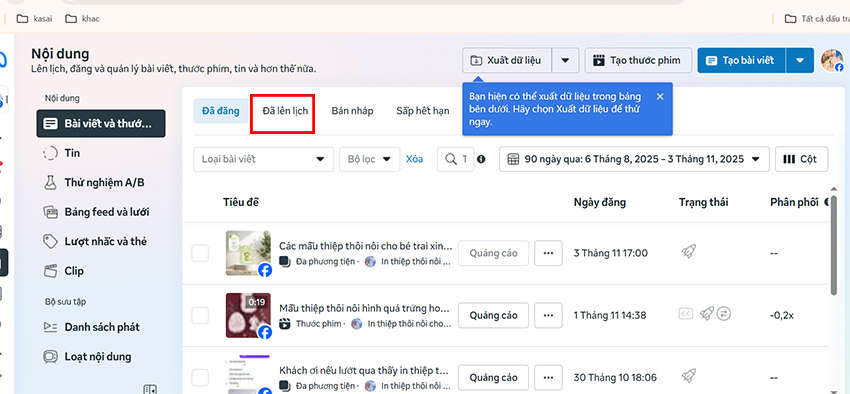Open the Tin (stories) sidebar icon
Screen dimensions: 850x394
click(x=50, y=153)
